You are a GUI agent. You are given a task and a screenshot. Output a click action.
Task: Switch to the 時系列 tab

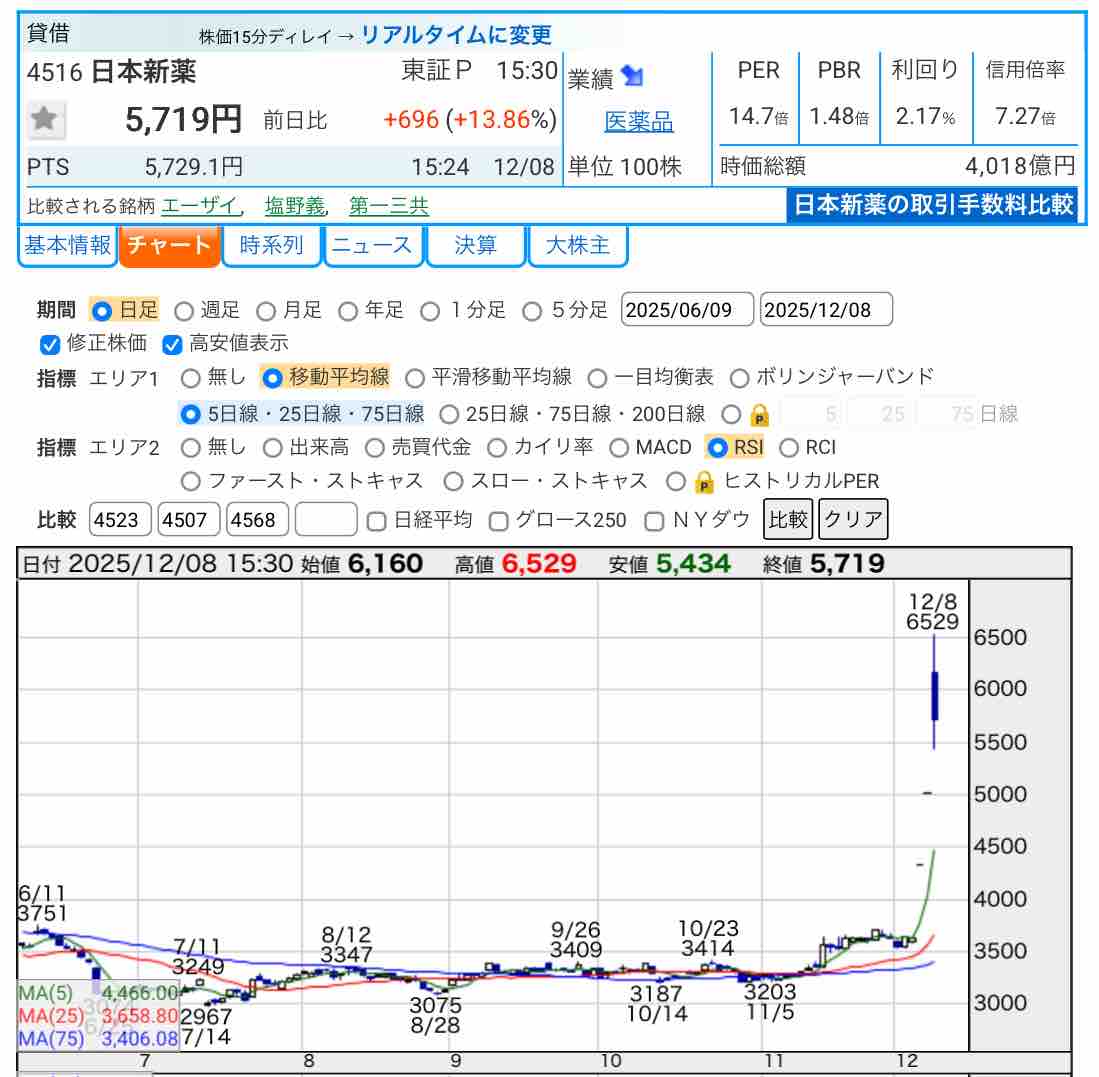coord(271,246)
